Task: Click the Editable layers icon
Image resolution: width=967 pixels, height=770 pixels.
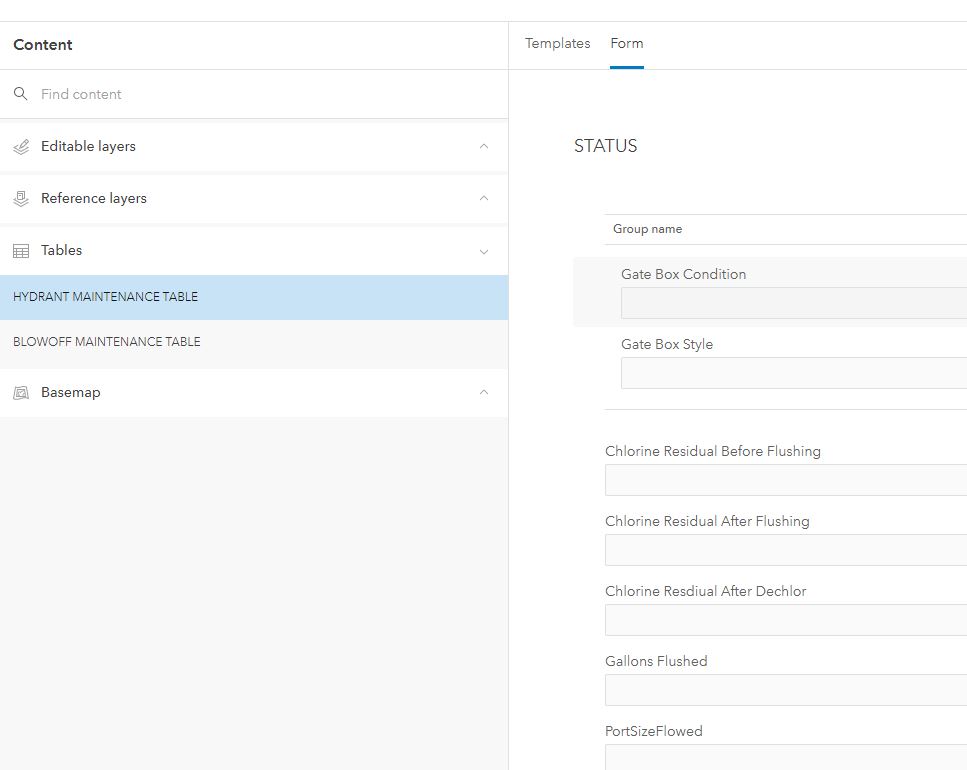Action: coord(21,146)
